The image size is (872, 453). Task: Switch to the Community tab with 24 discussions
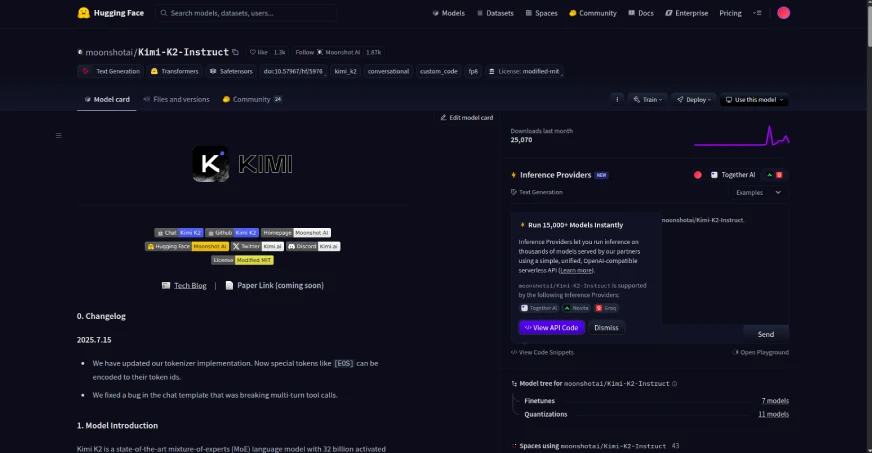pyautogui.click(x=252, y=99)
